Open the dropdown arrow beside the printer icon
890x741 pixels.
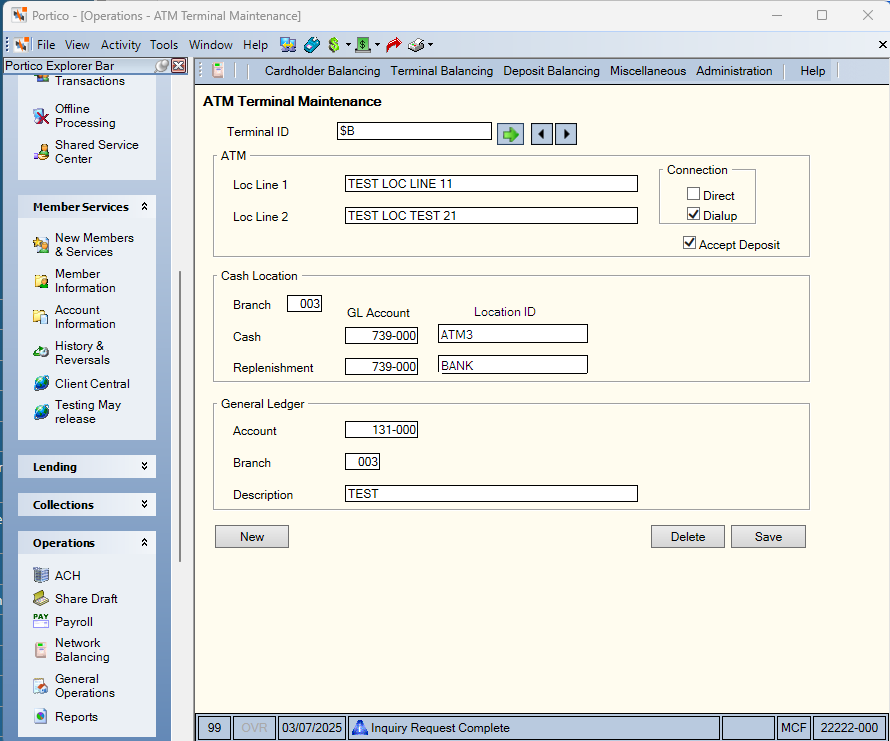point(430,44)
